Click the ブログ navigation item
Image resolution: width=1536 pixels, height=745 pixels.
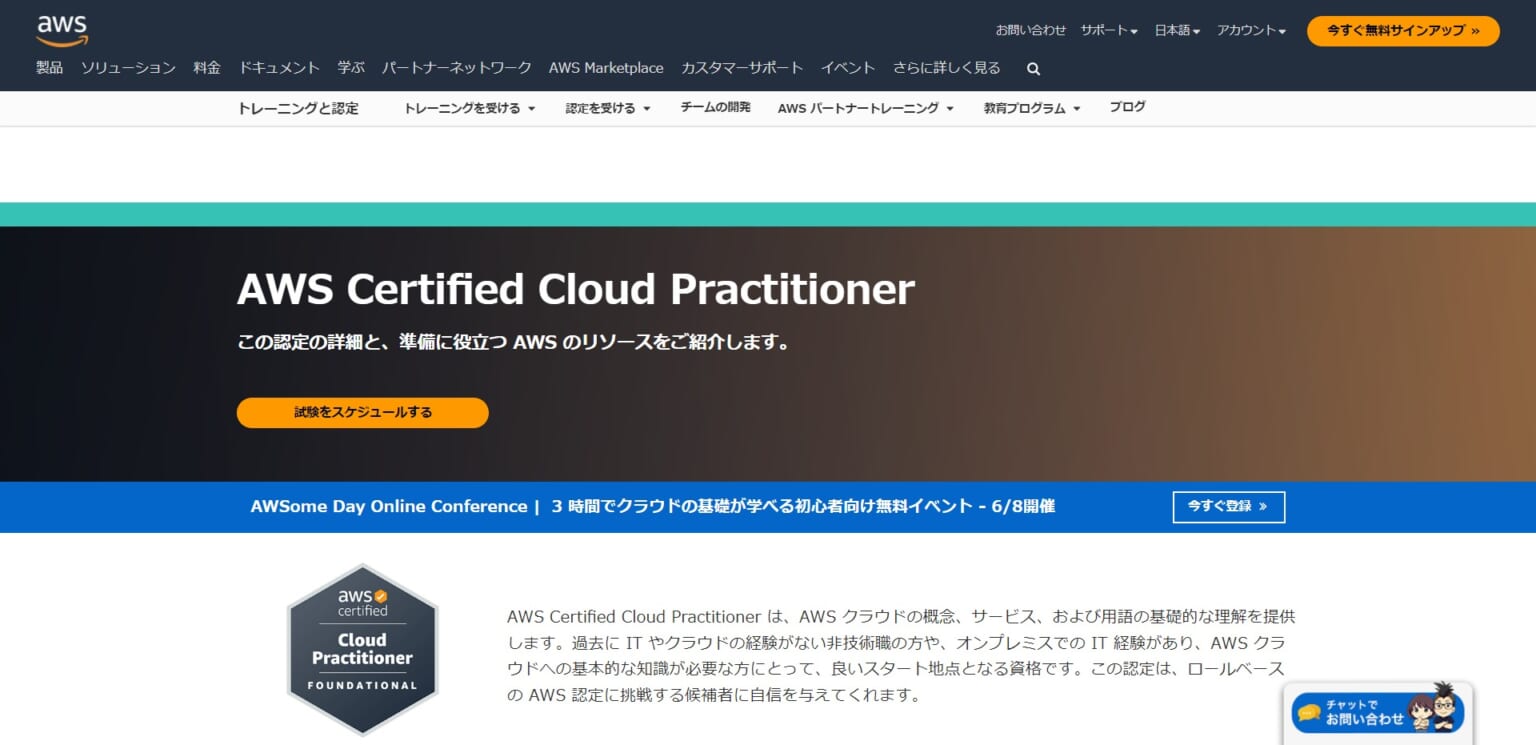(x=1127, y=107)
